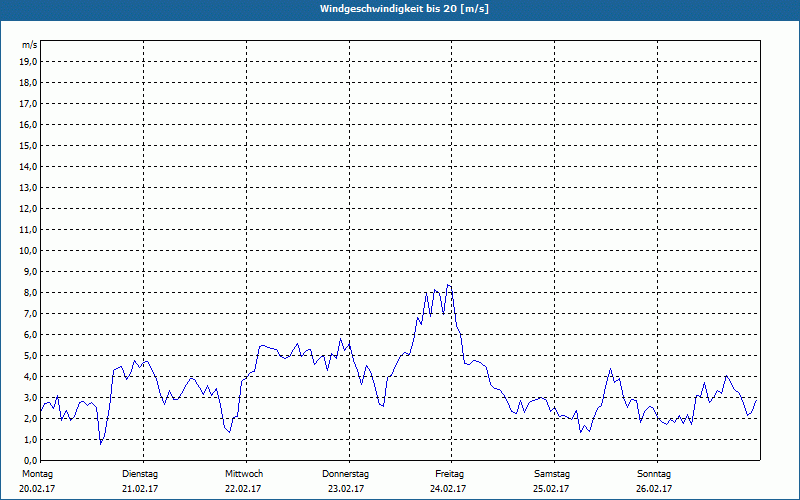Select the Samstag day label
Screen dimensions: 800x500
[x=552, y=473]
